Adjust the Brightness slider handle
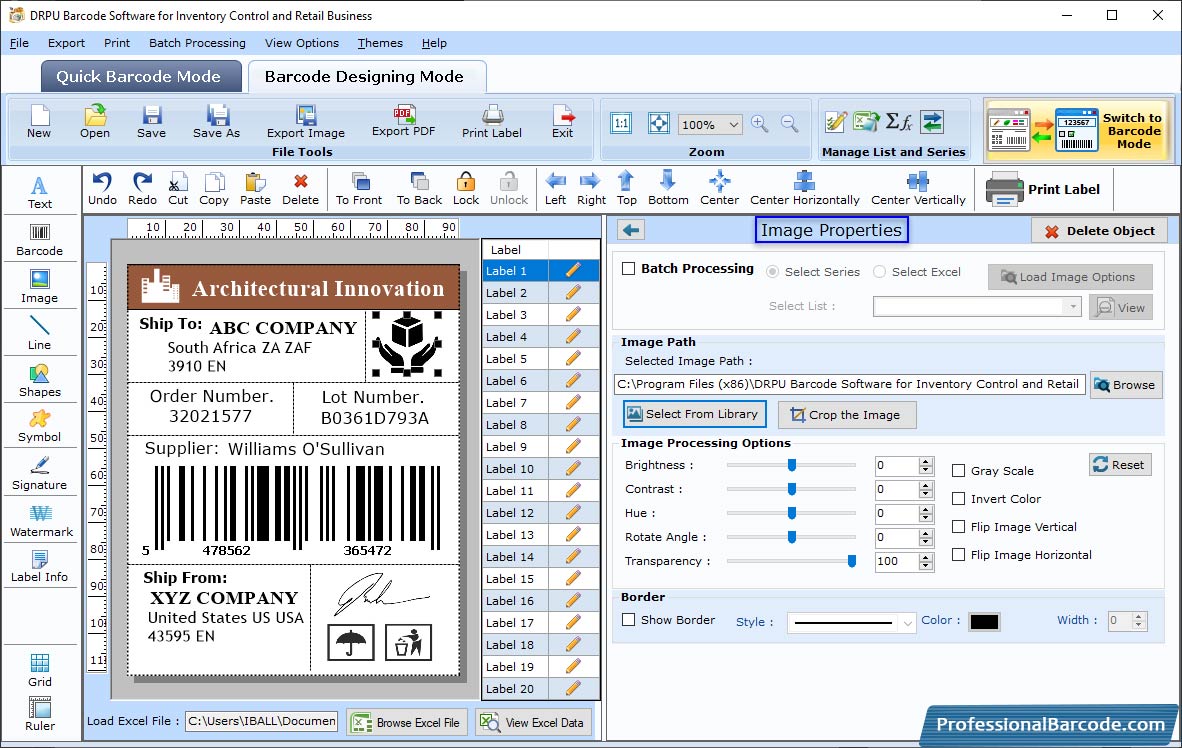 (x=792, y=465)
